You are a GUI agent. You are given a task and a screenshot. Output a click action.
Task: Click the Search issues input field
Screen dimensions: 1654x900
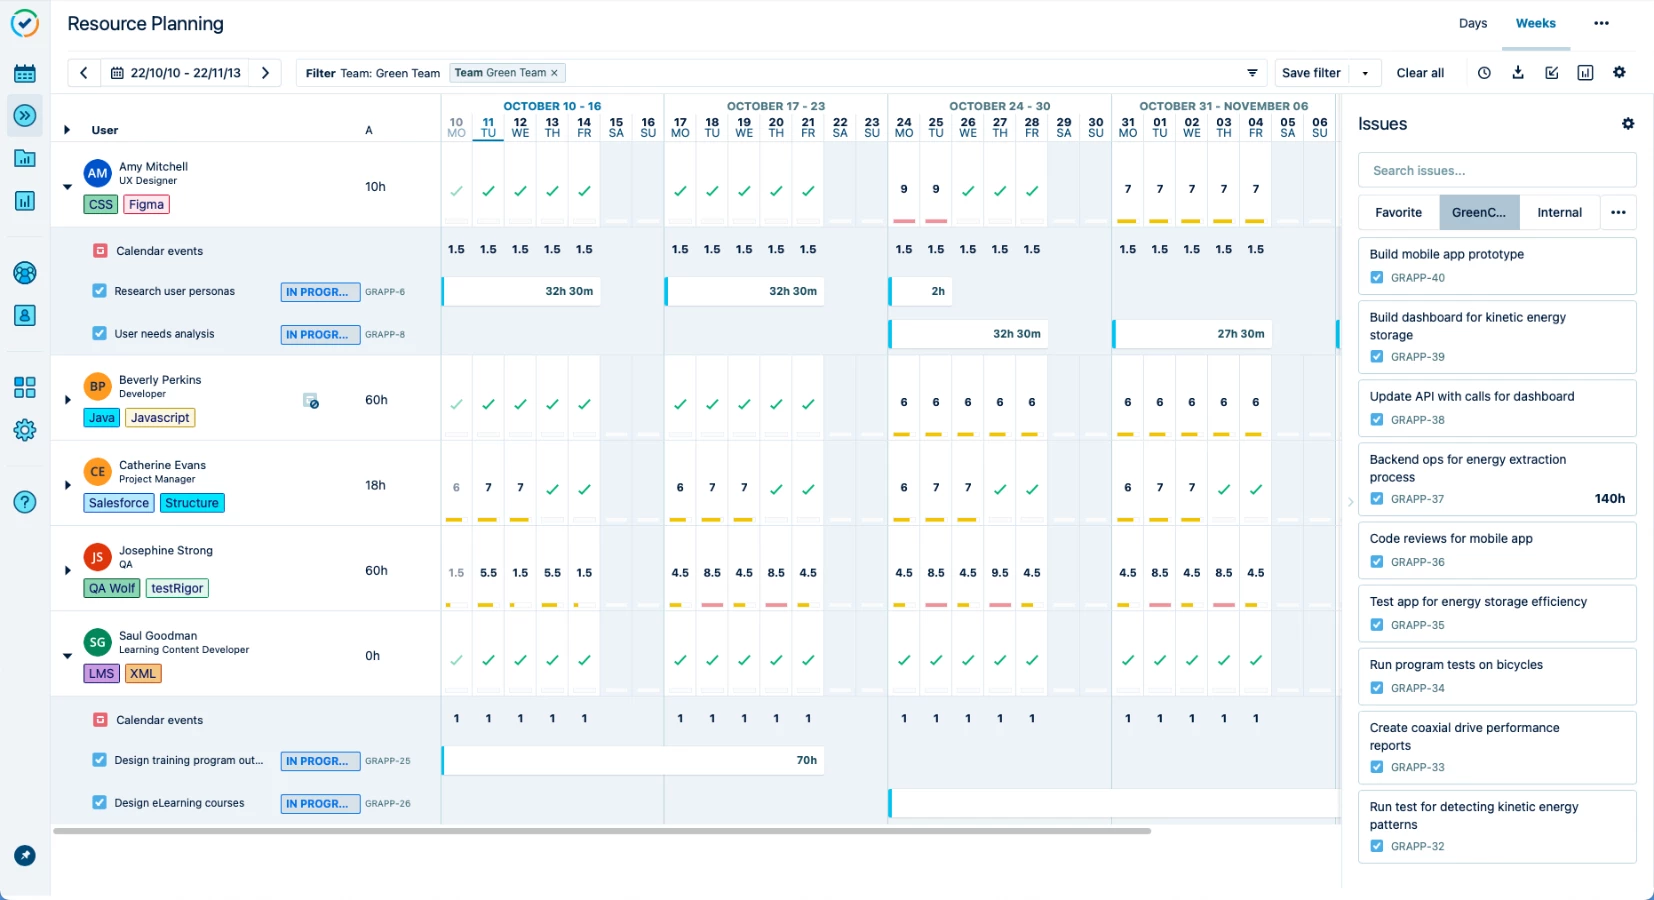click(x=1496, y=171)
